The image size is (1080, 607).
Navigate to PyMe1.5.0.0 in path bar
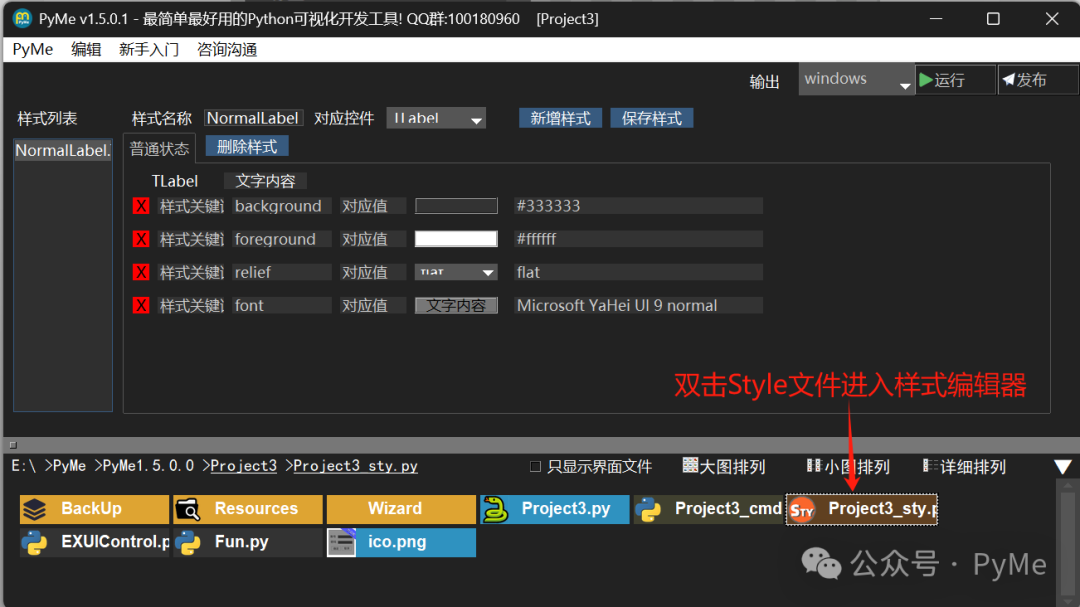pyautogui.click(x=147, y=466)
